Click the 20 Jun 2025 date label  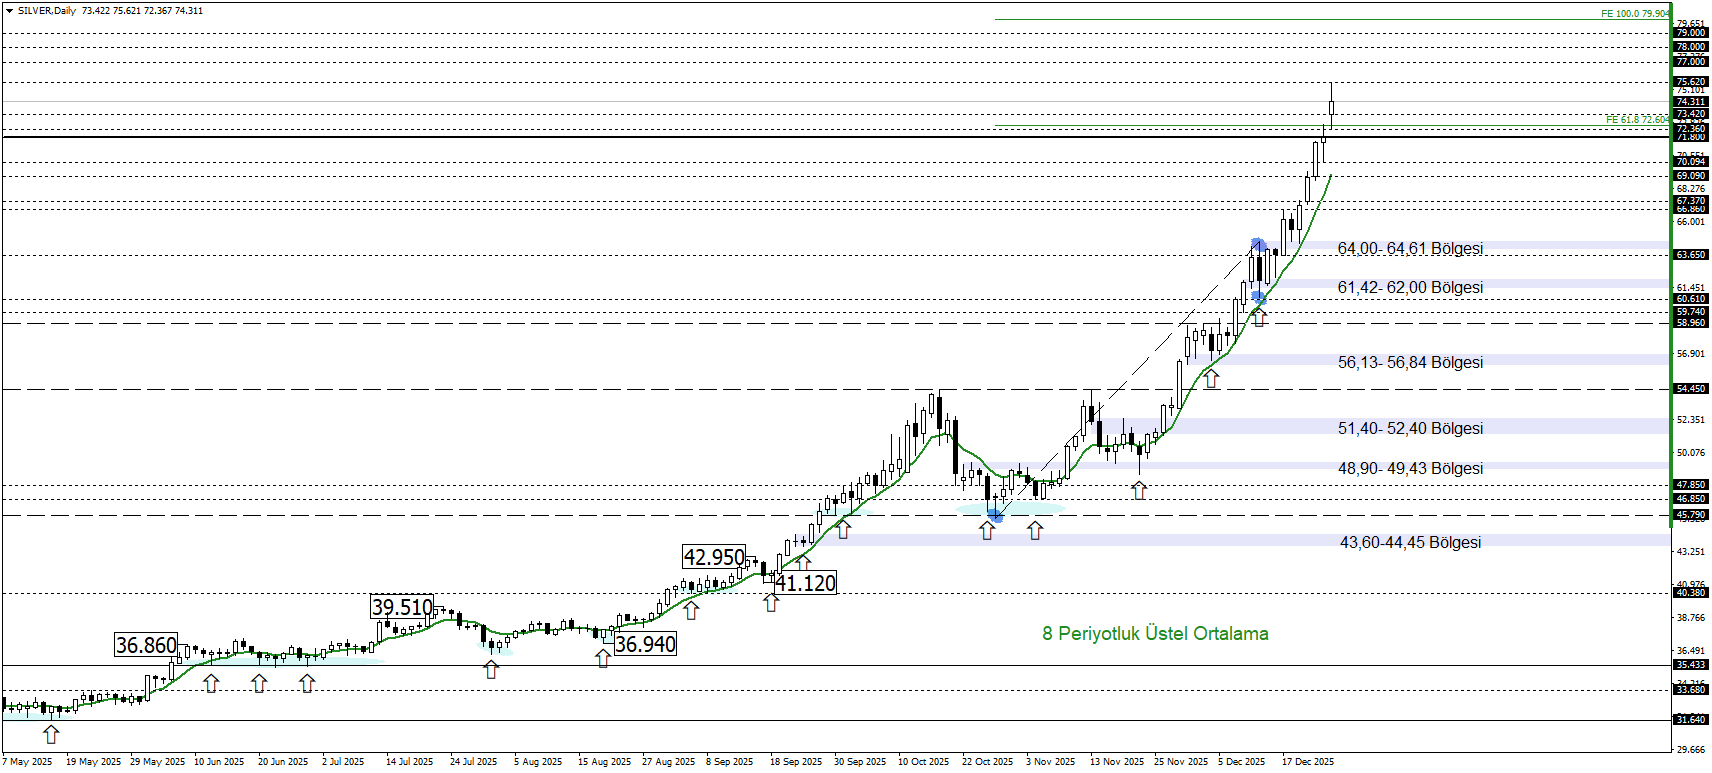coord(283,762)
